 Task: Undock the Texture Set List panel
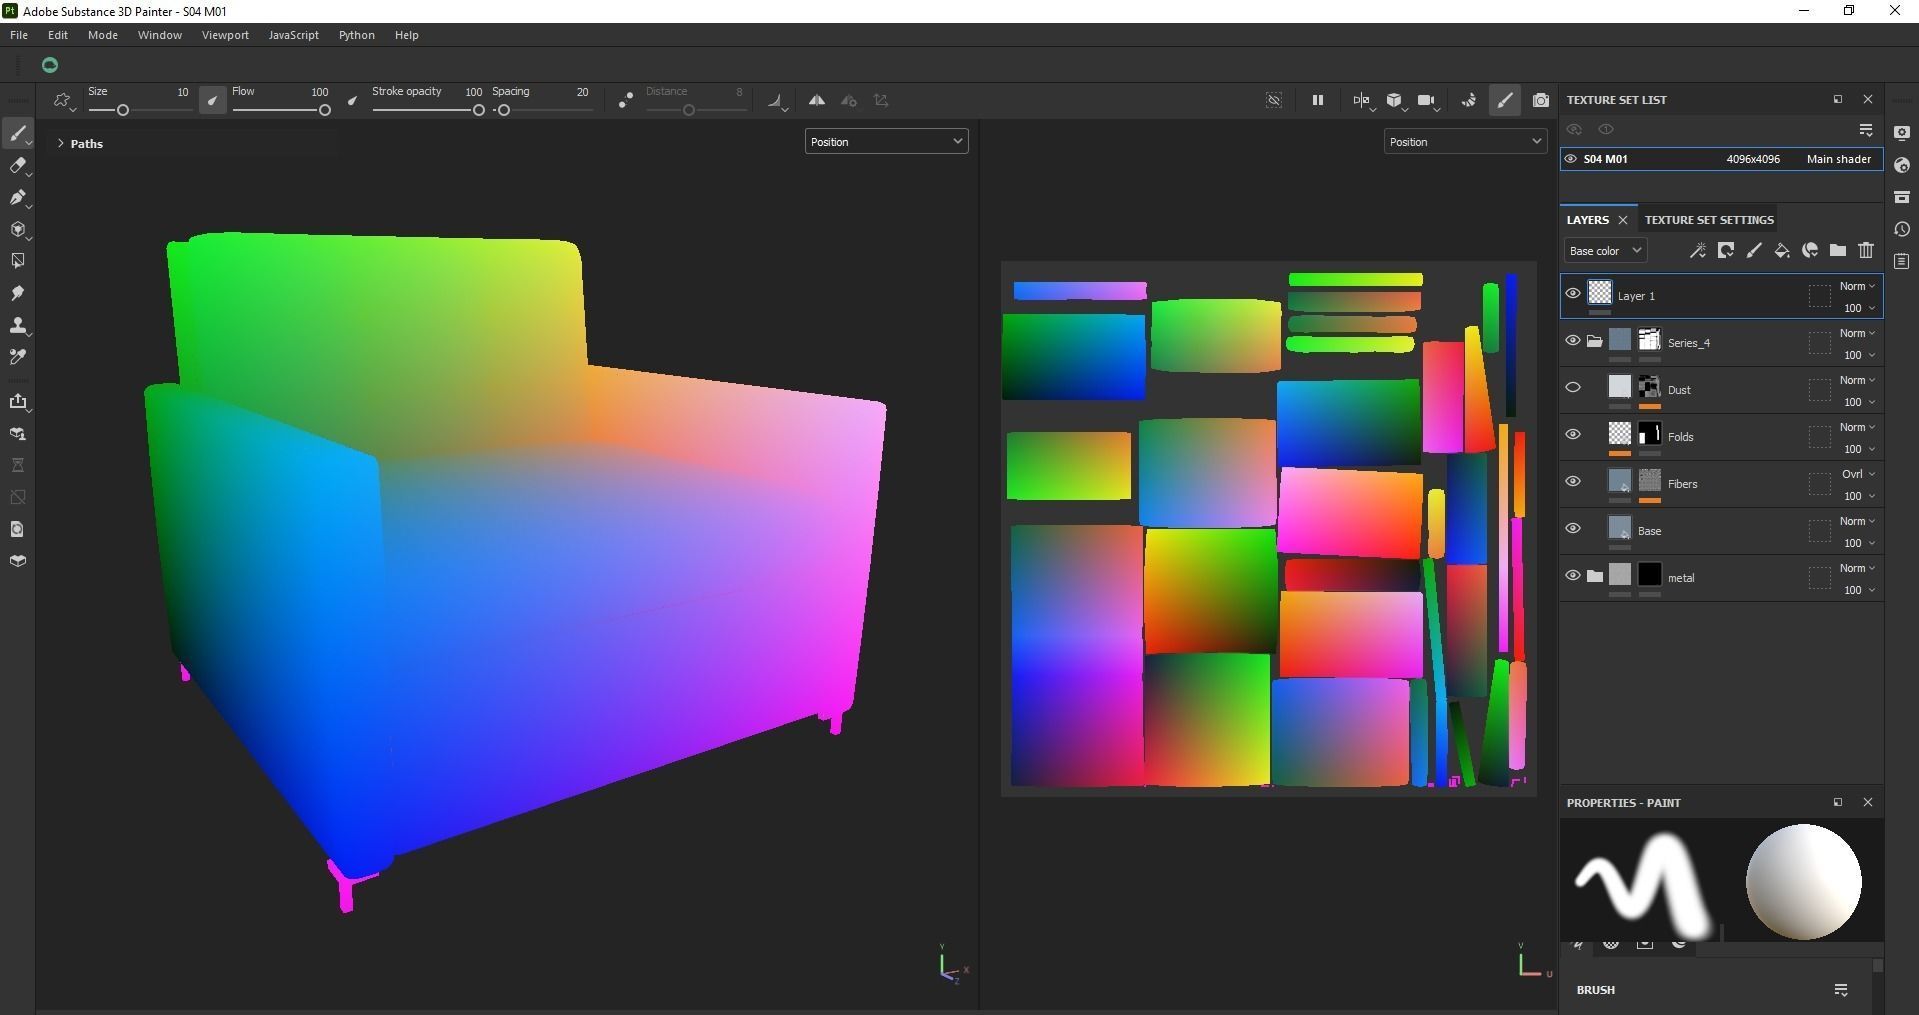pos(1838,99)
